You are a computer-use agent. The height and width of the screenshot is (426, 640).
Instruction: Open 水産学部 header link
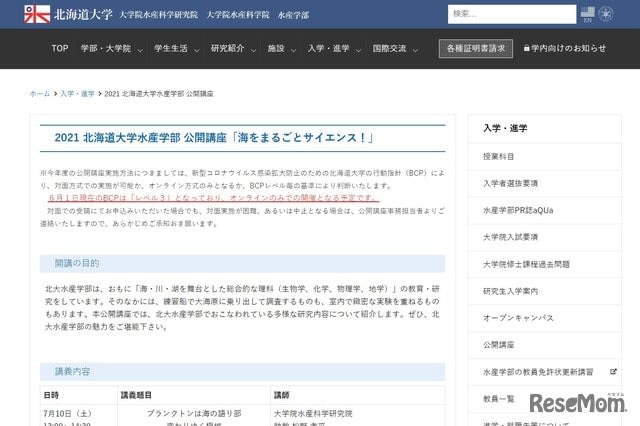(293, 15)
